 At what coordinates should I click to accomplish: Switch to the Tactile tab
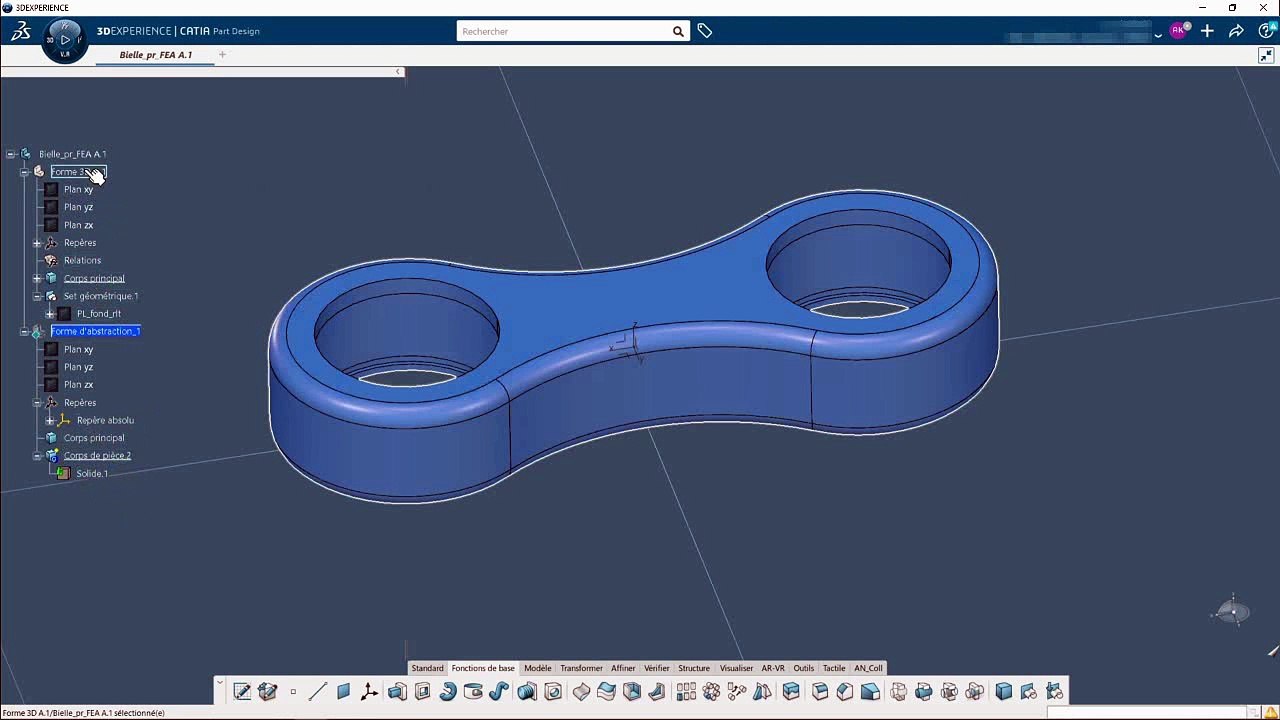pyautogui.click(x=834, y=668)
